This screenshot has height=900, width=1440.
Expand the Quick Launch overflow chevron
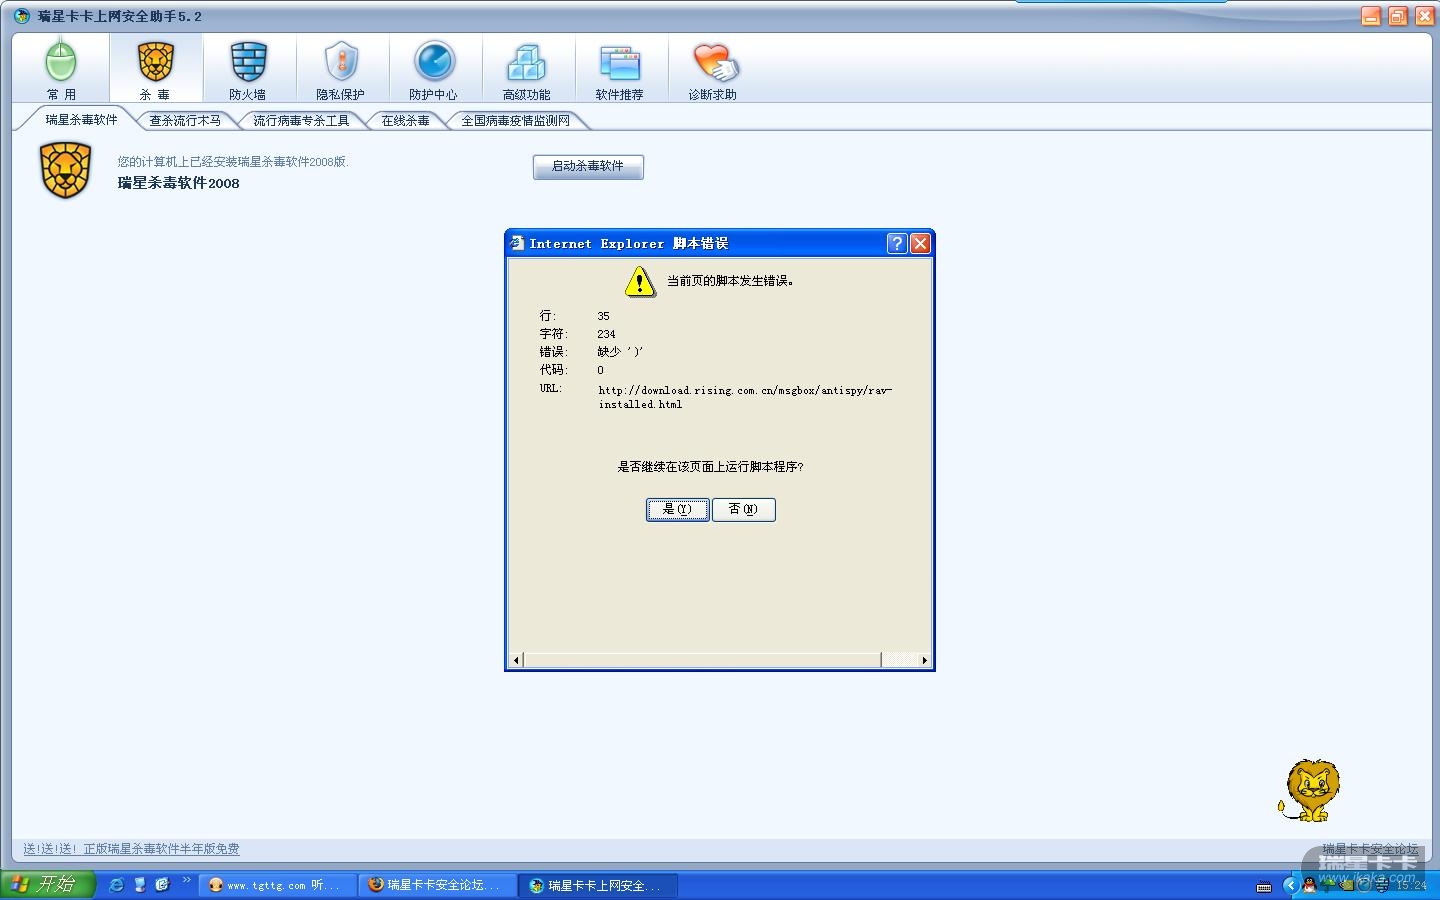point(186,881)
